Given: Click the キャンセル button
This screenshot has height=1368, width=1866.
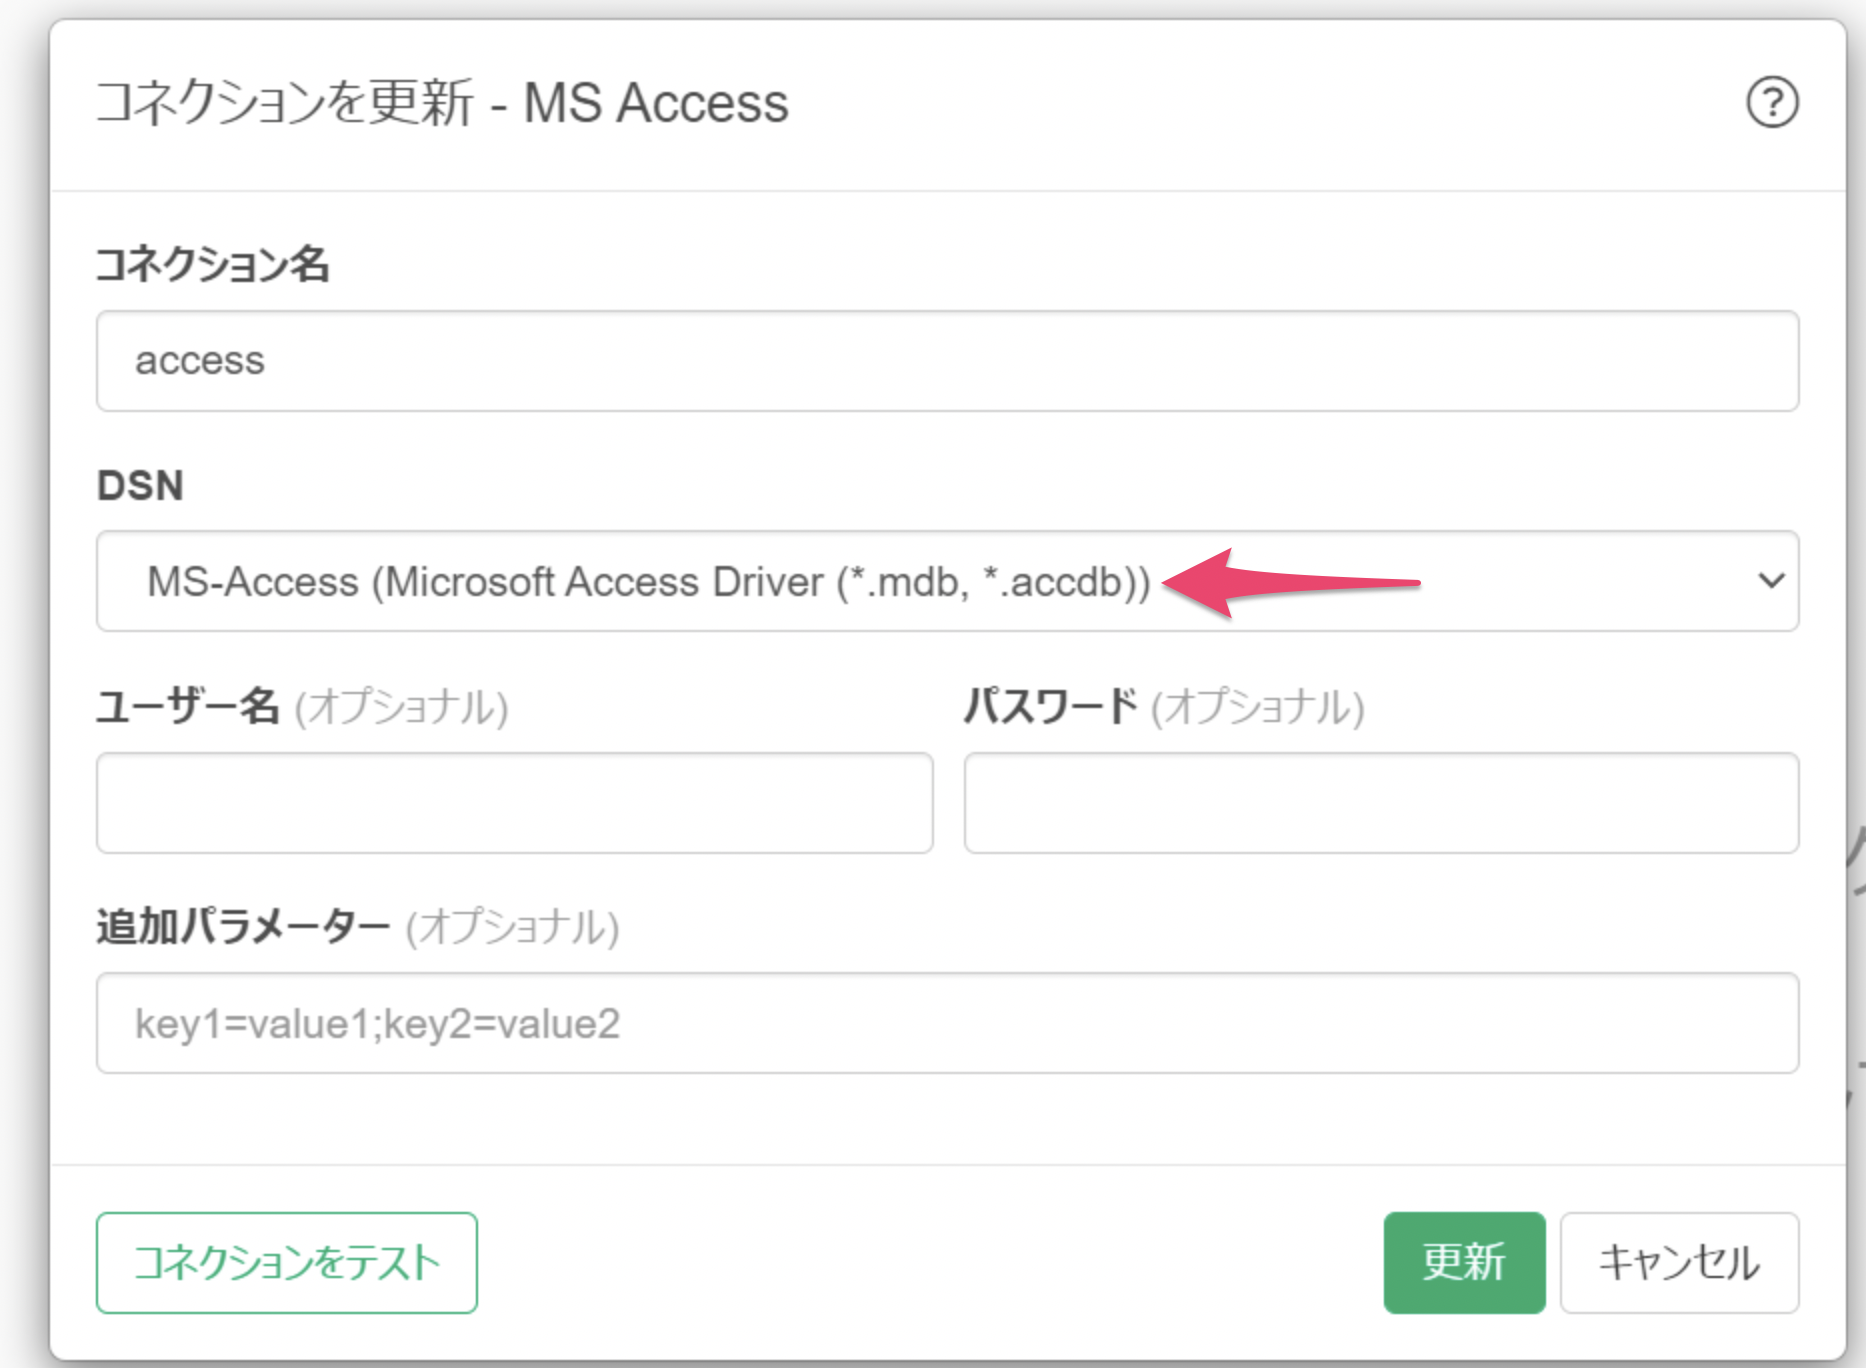Looking at the screenshot, I should click(1679, 1262).
